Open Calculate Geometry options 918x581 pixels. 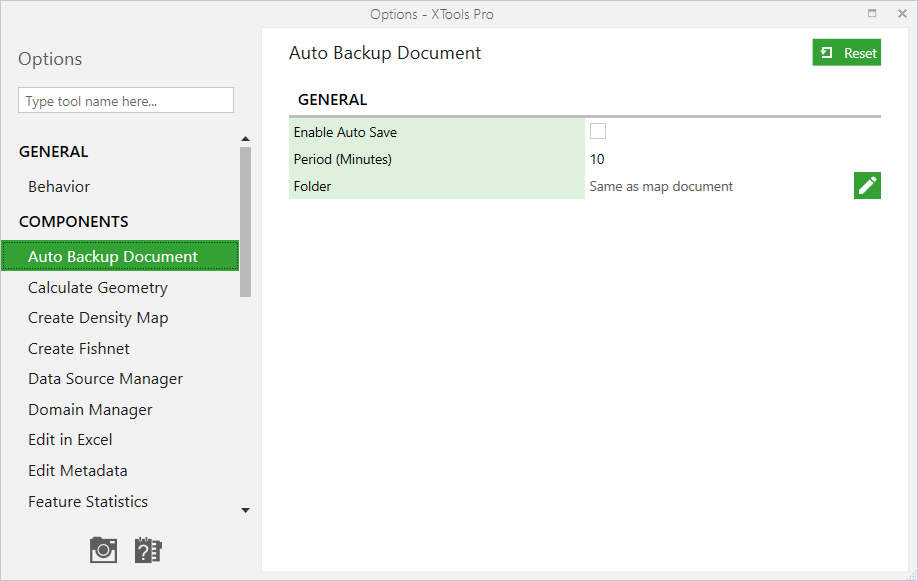(98, 288)
